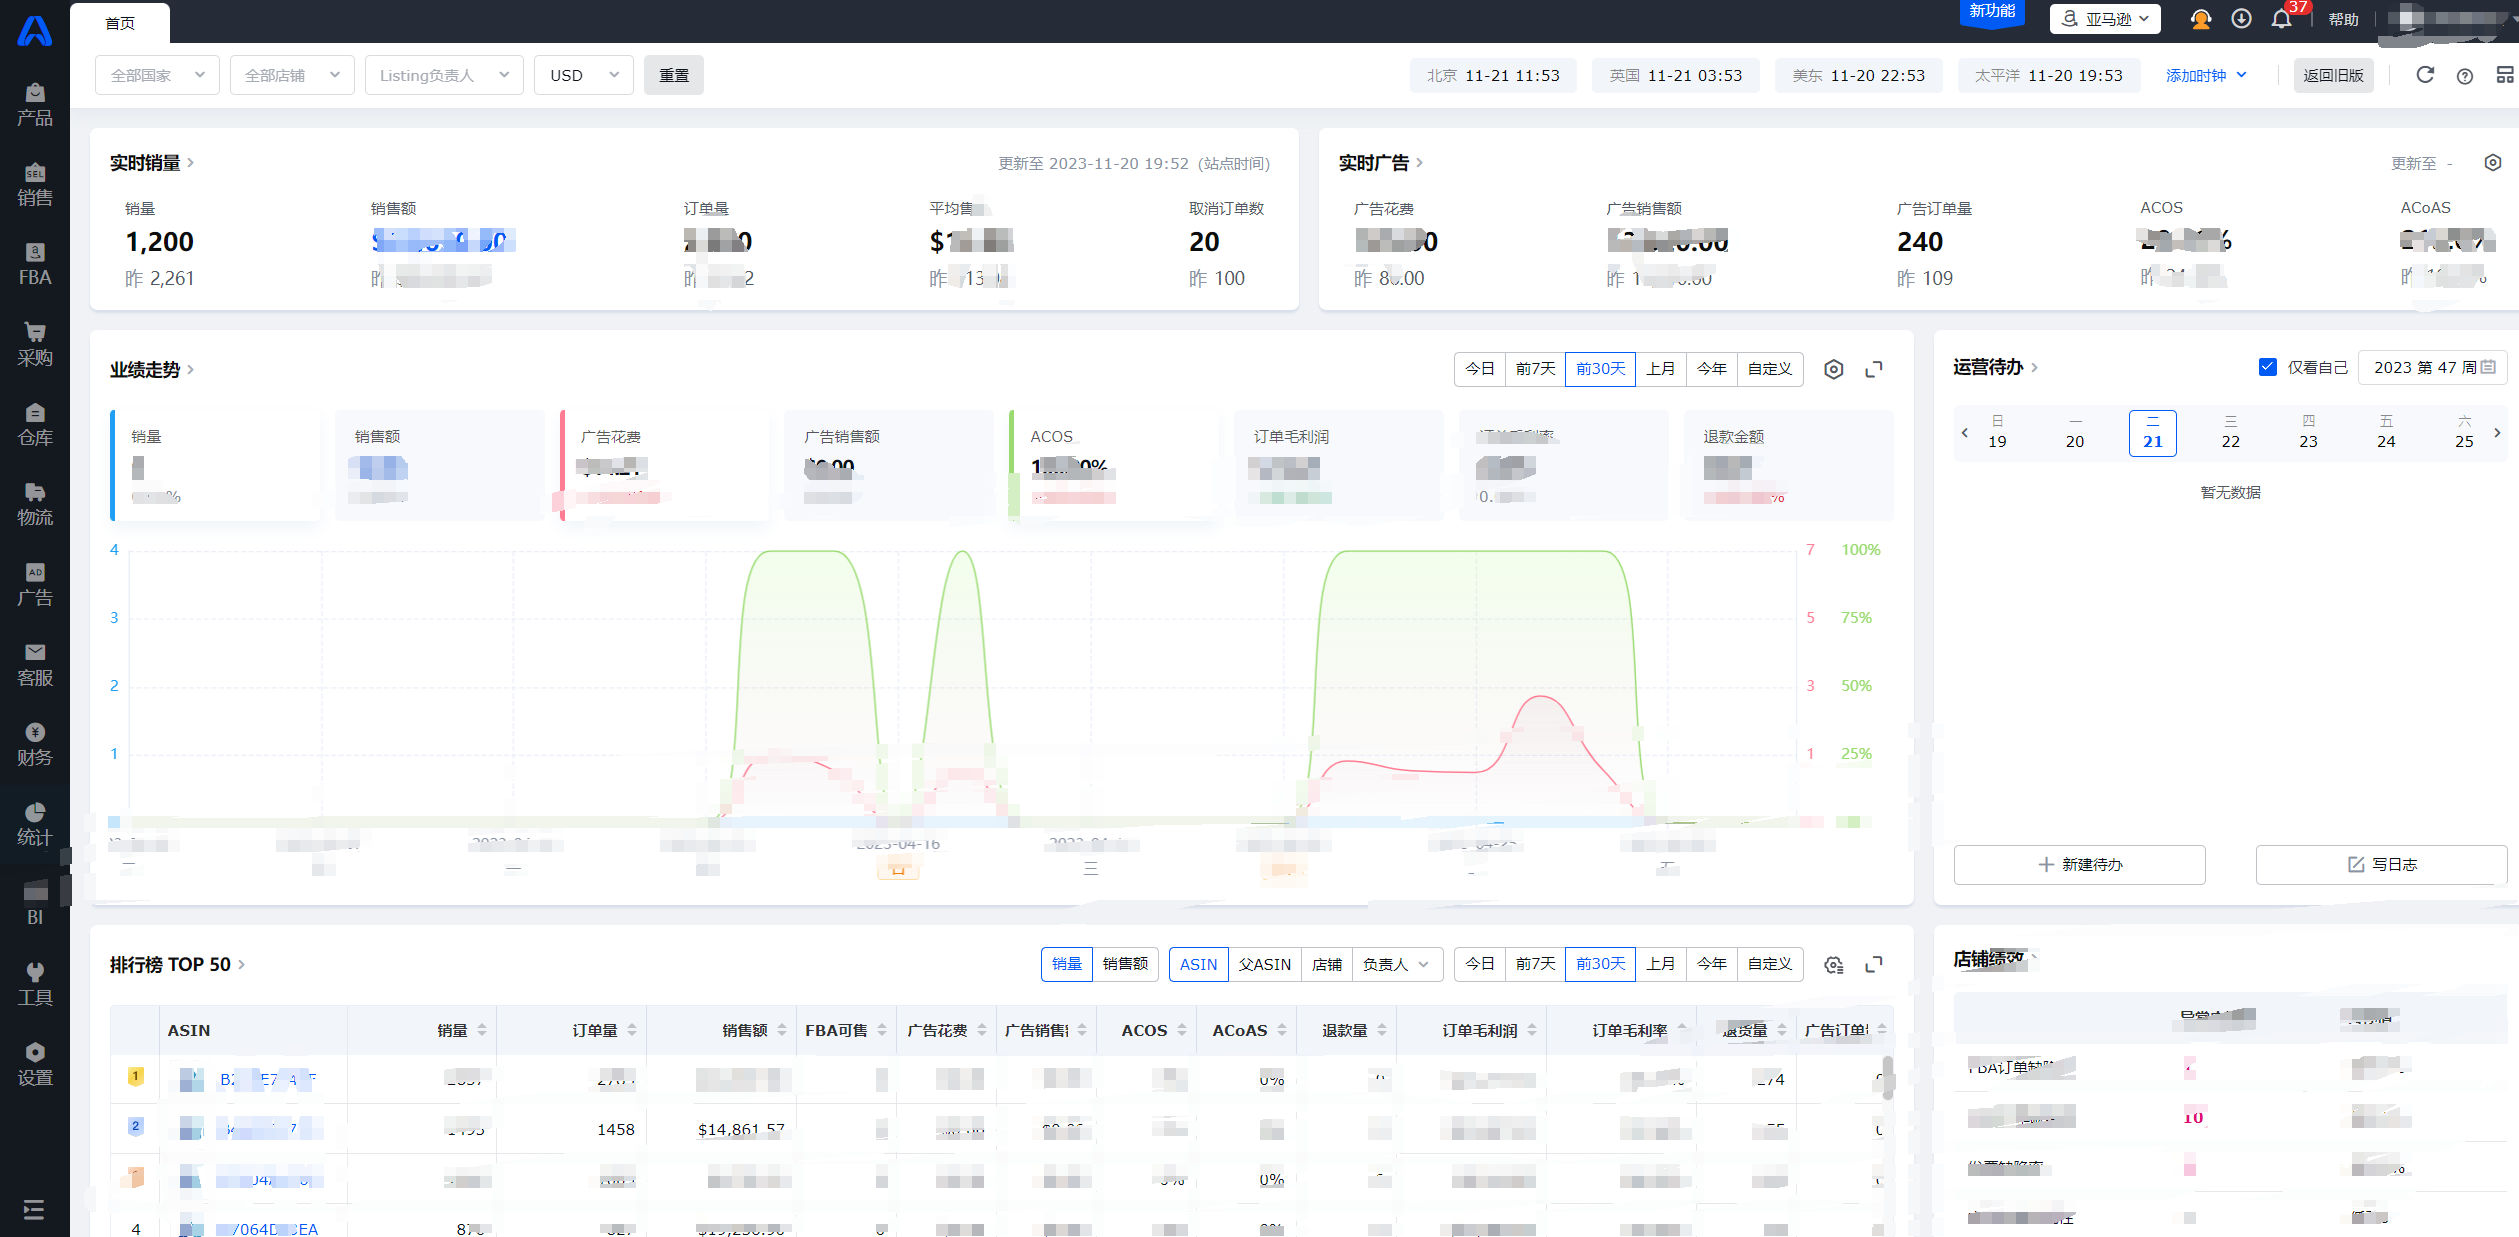Screen dimensions: 2519x1237
Task: Toggle the 广告花费 metric card in 业绩走势
Action: click(665, 465)
